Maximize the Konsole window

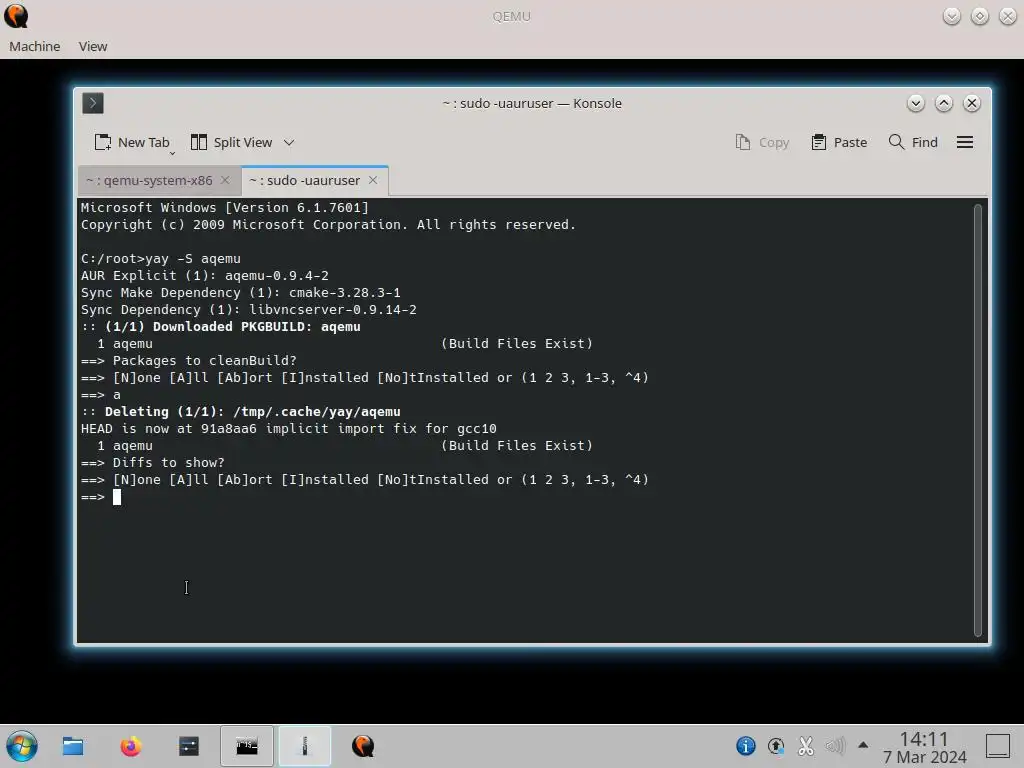pyautogui.click(x=944, y=103)
